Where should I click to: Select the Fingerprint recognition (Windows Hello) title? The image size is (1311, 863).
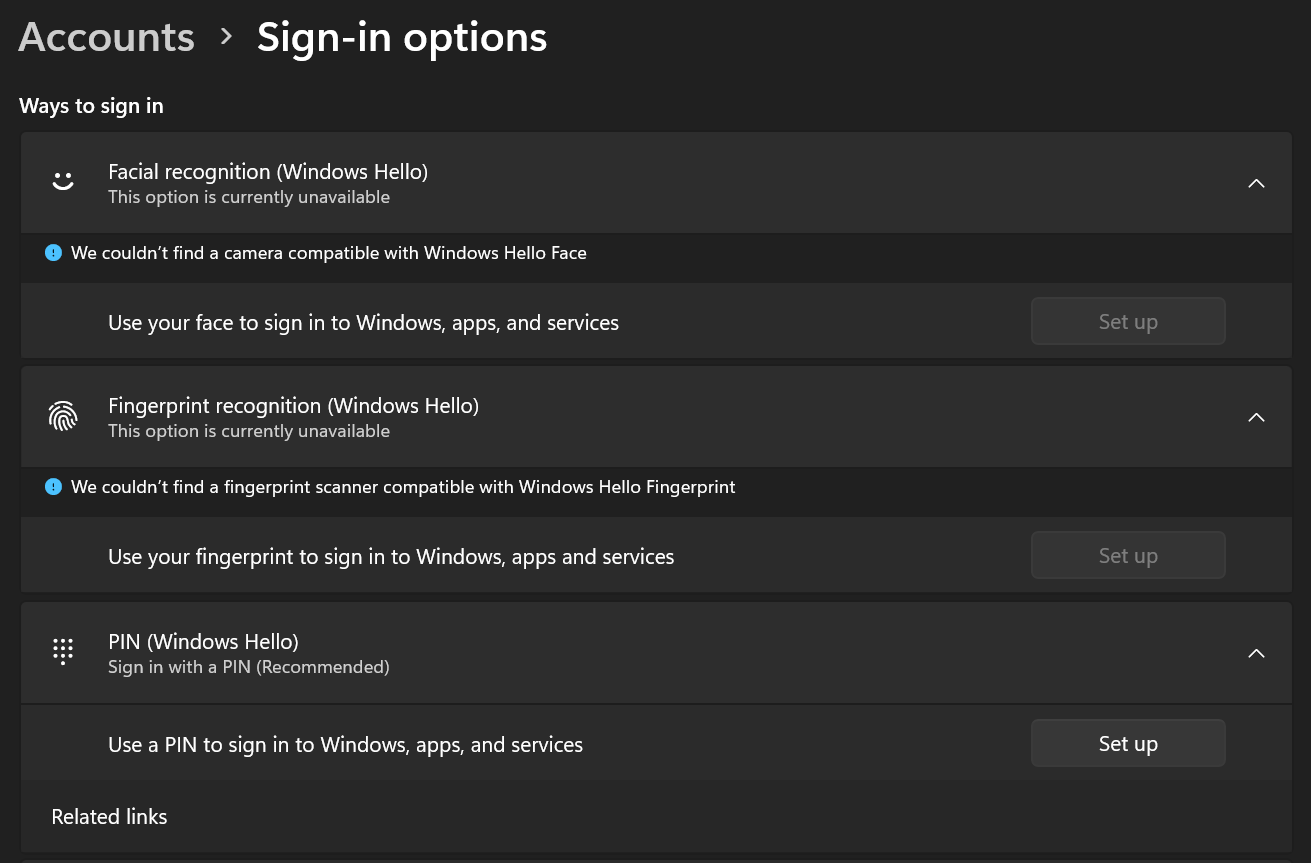tap(293, 406)
